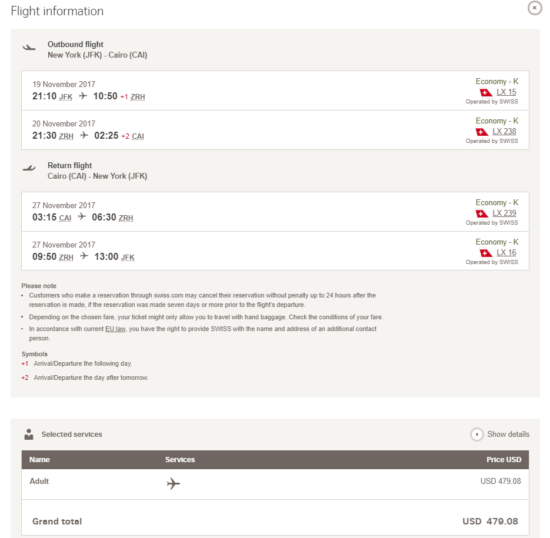This screenshot has width=550, height=538.
Task: Open the LX 238 flight number link
Action: 504,132
